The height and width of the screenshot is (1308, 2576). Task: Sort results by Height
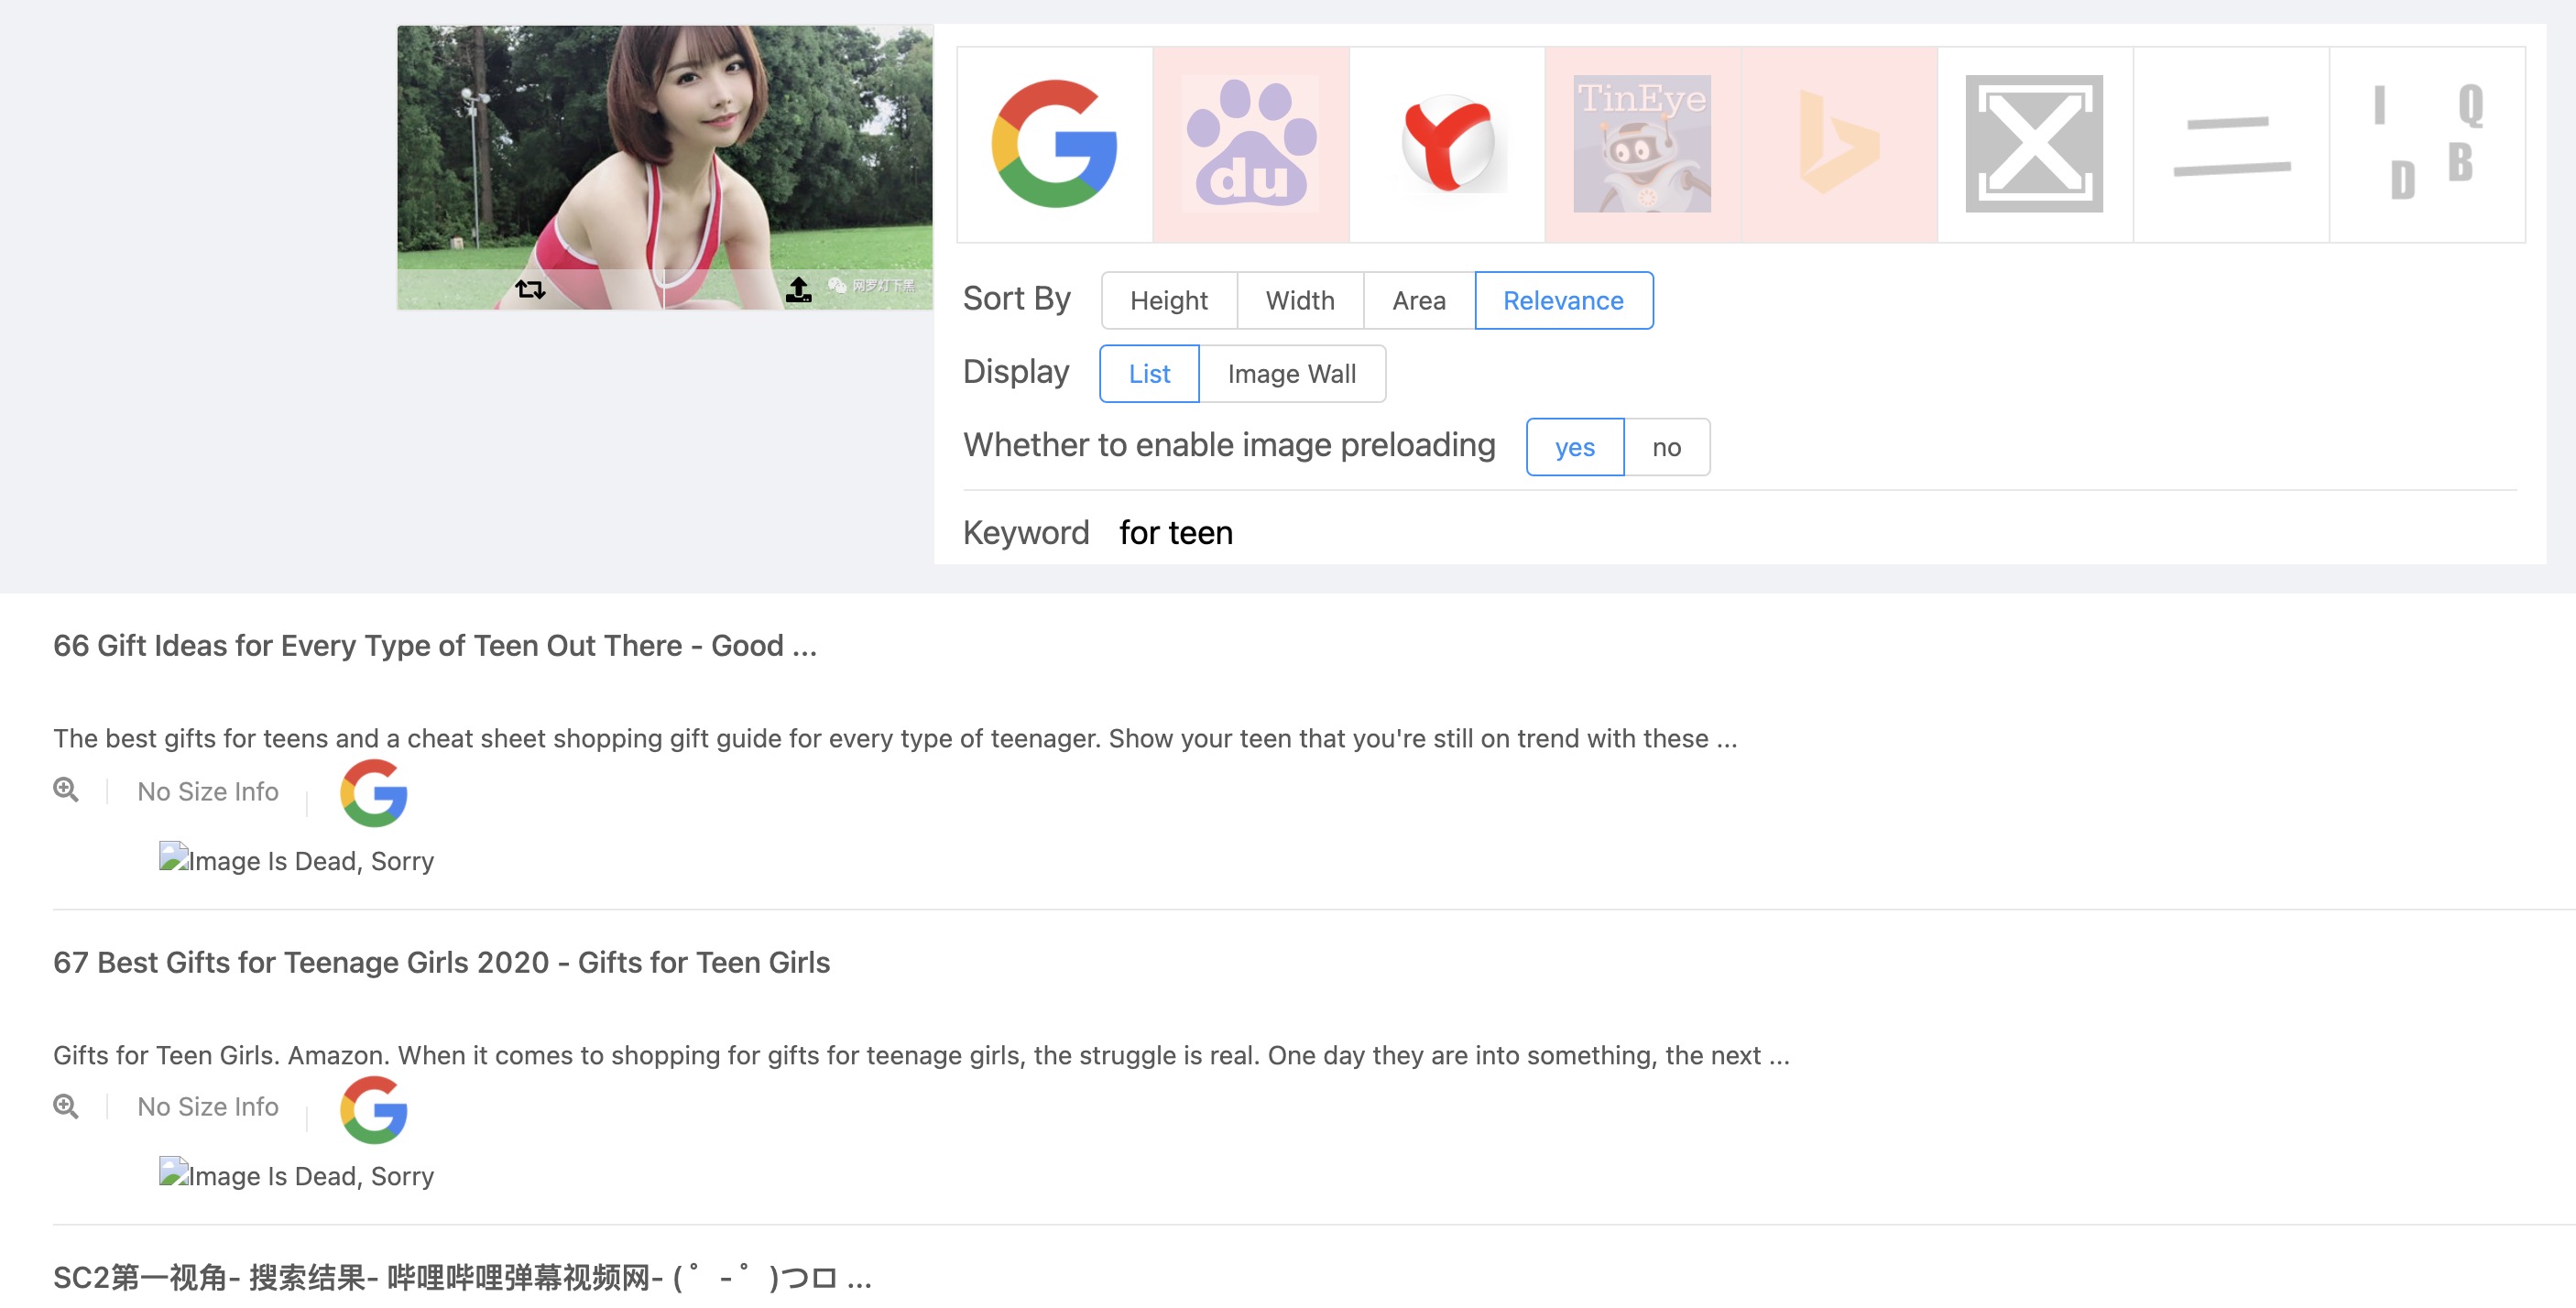point(1168,300)
